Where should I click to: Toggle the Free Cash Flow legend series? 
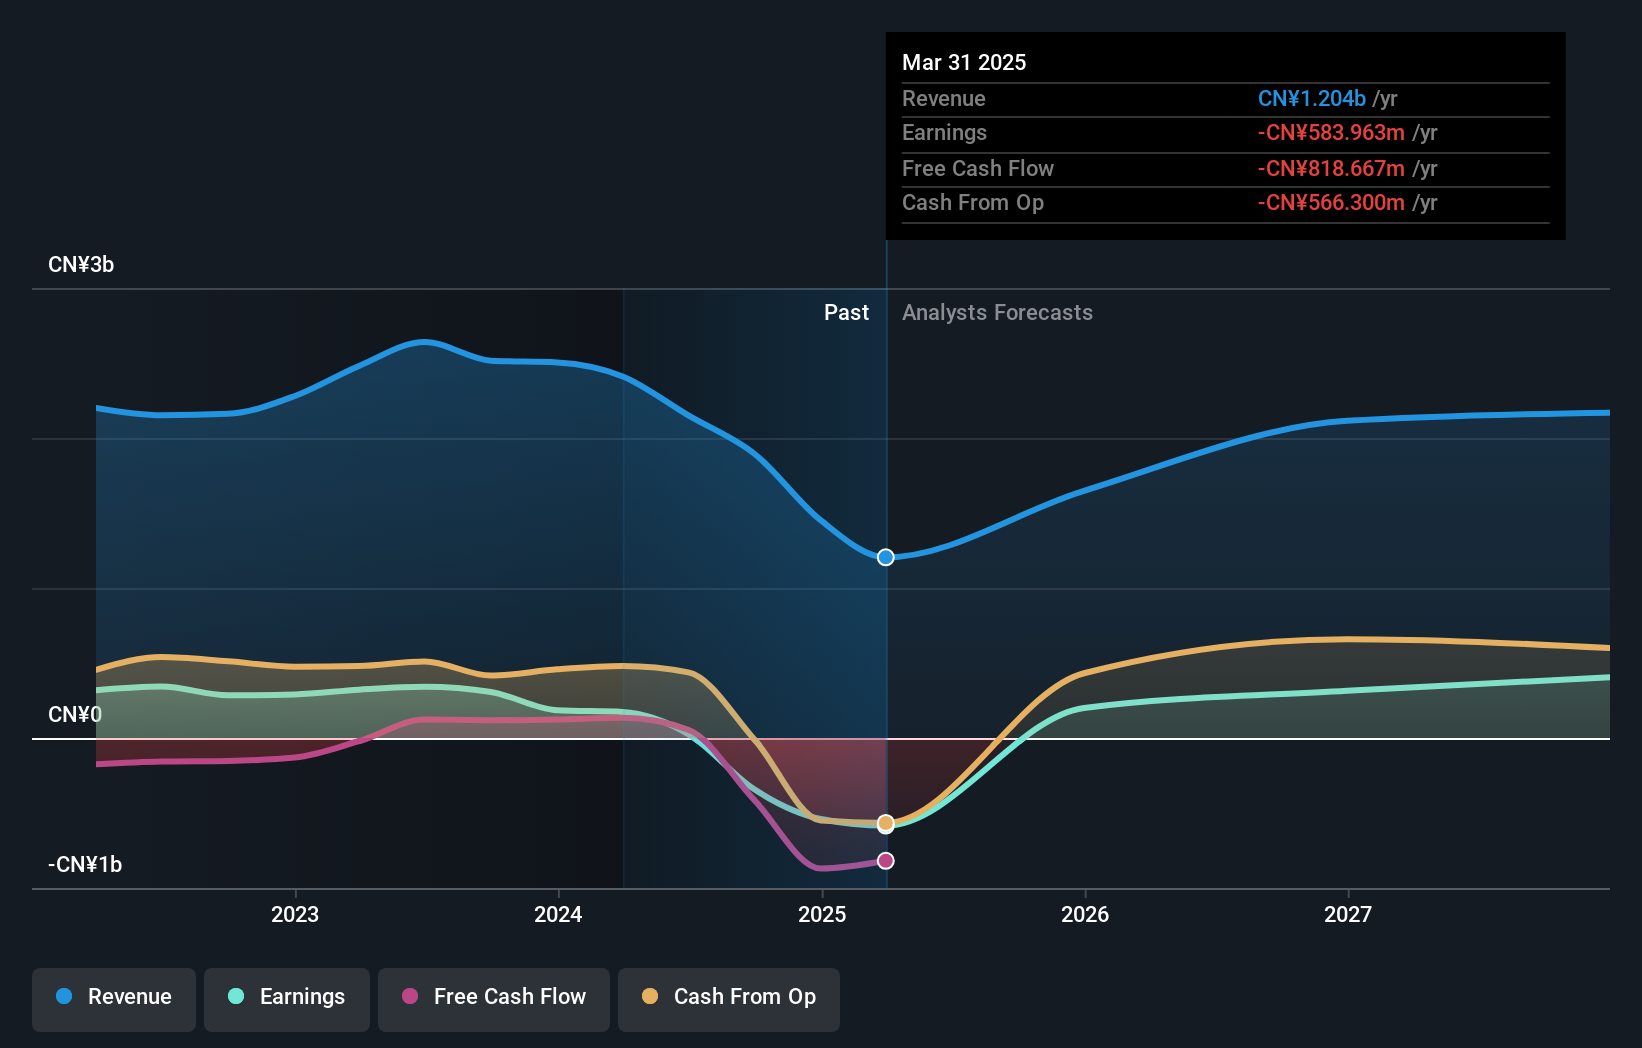[494, 999]
